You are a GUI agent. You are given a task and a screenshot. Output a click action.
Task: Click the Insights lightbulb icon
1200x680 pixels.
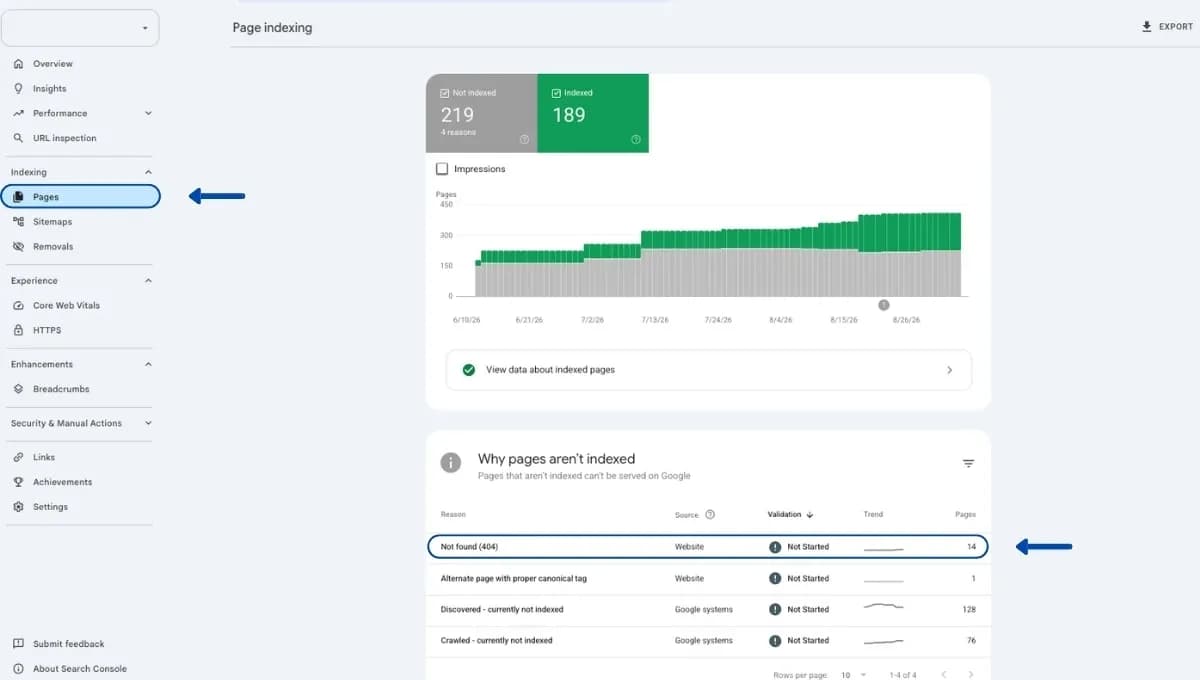click(18, 89)
